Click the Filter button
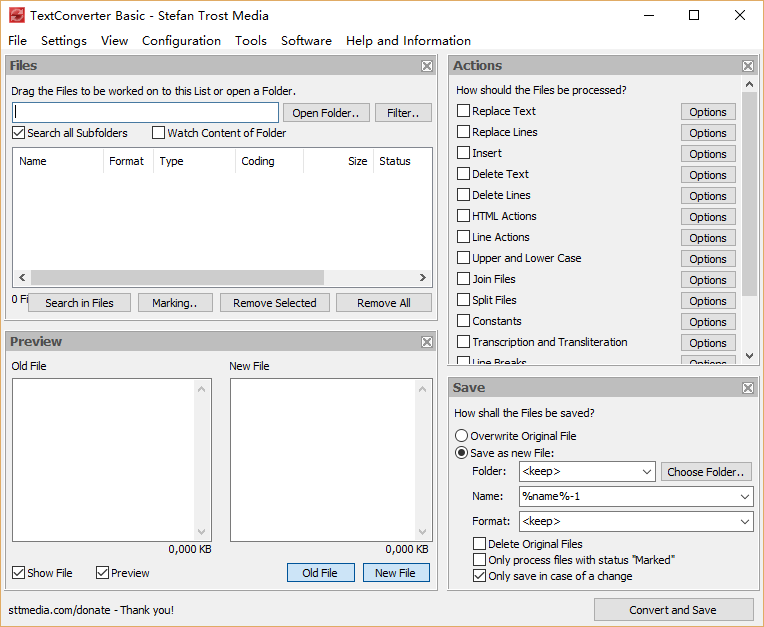764x627 pixels. point(403,113)
